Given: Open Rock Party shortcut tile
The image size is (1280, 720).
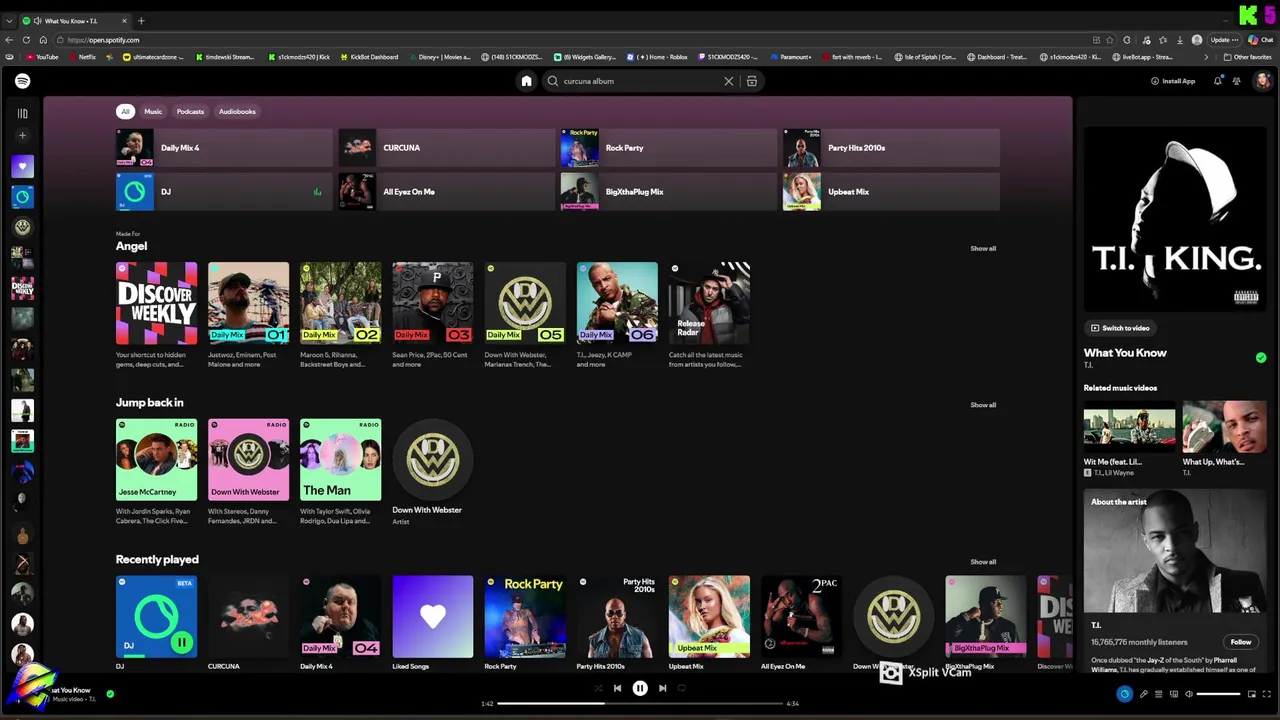Looking at the screenshot, I should (x=669, y=148).
